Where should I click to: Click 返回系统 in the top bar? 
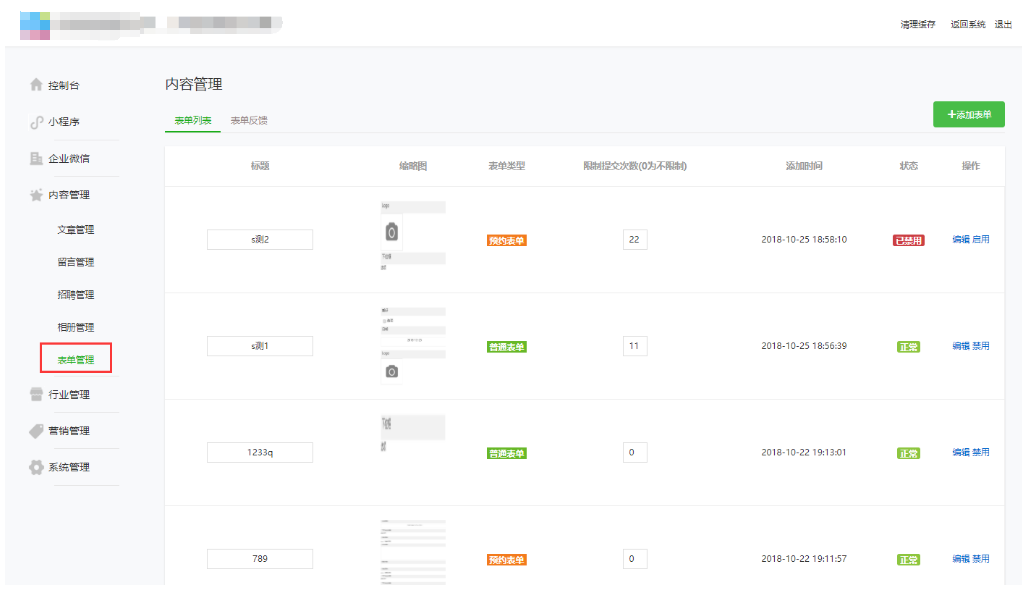pyautogui.click(x=968, y=24)
